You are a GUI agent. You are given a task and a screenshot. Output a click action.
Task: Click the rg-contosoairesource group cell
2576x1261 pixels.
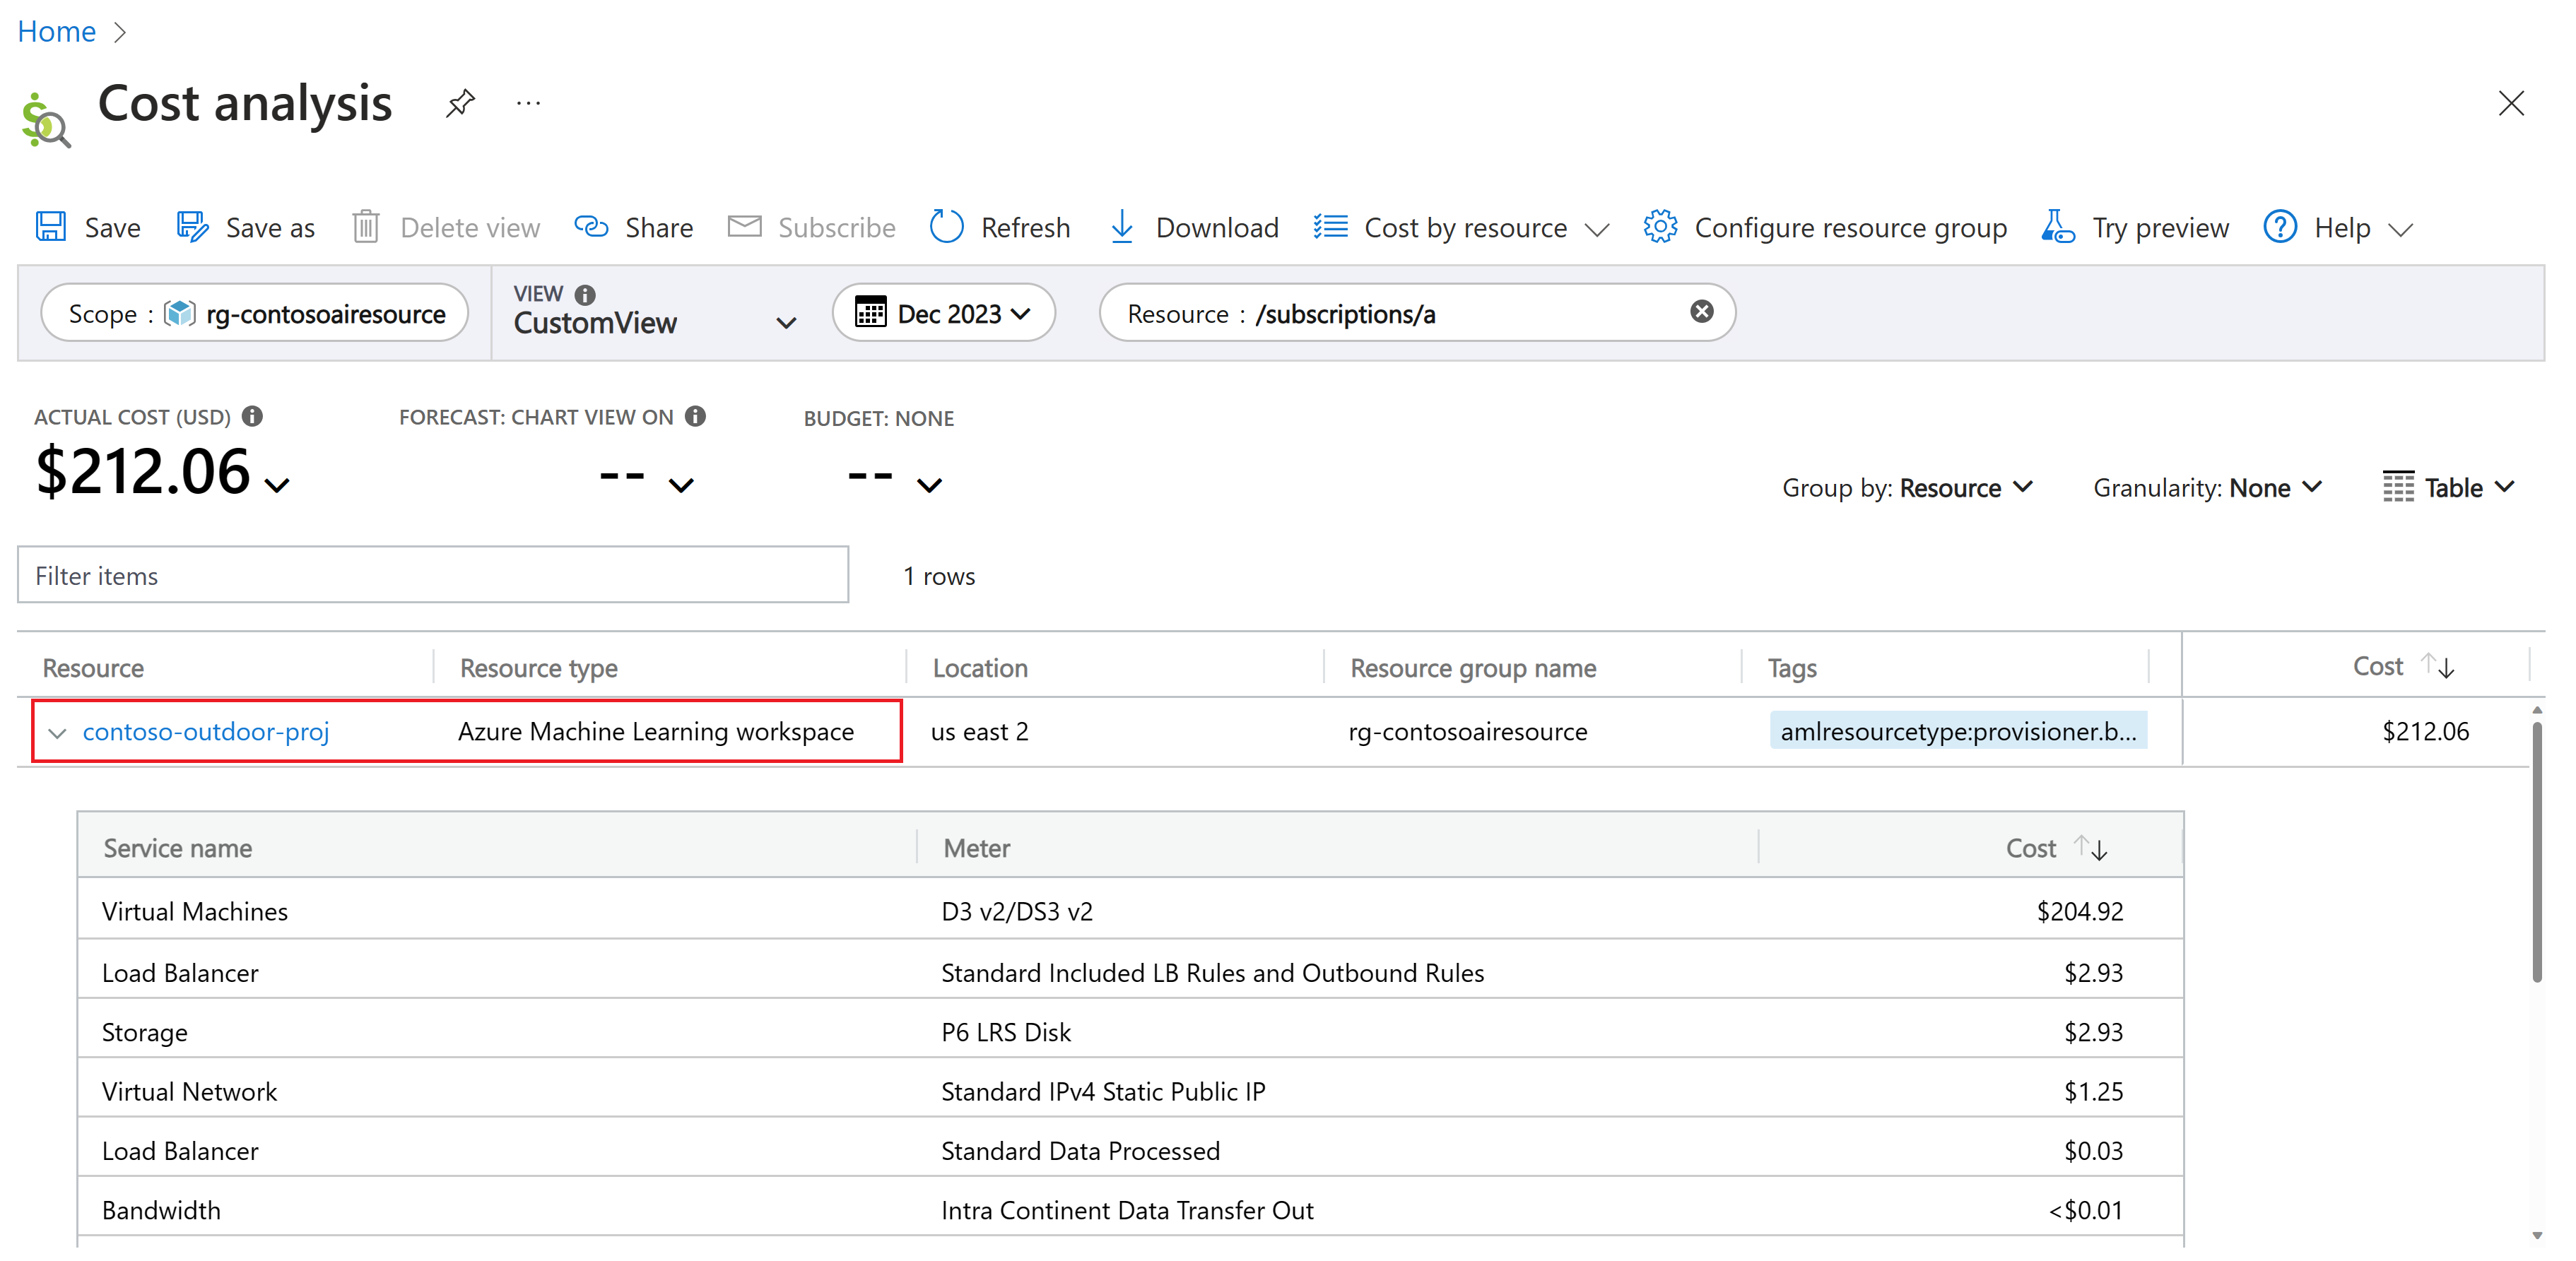1467,731
